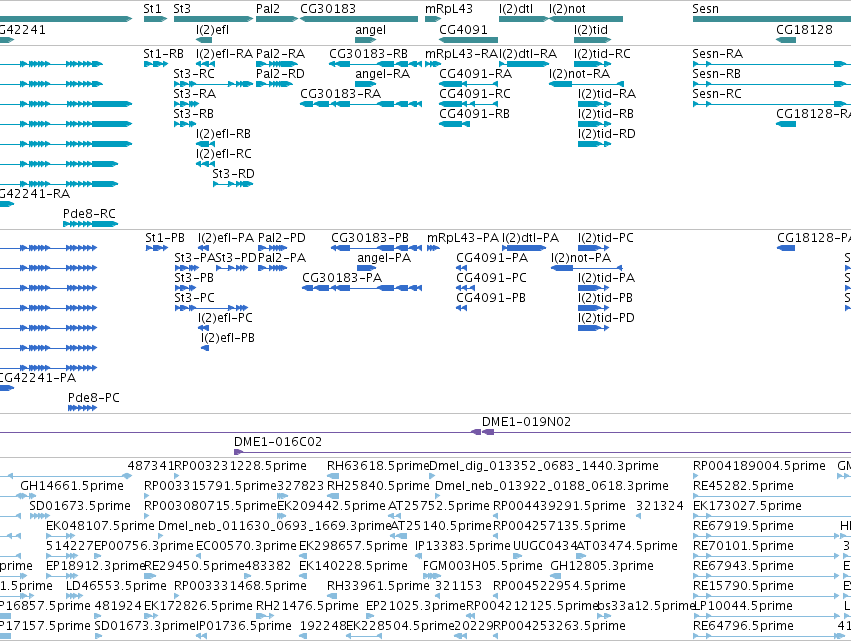
Task: Select the Sesn gene label
Action: (x=706, y=9)
